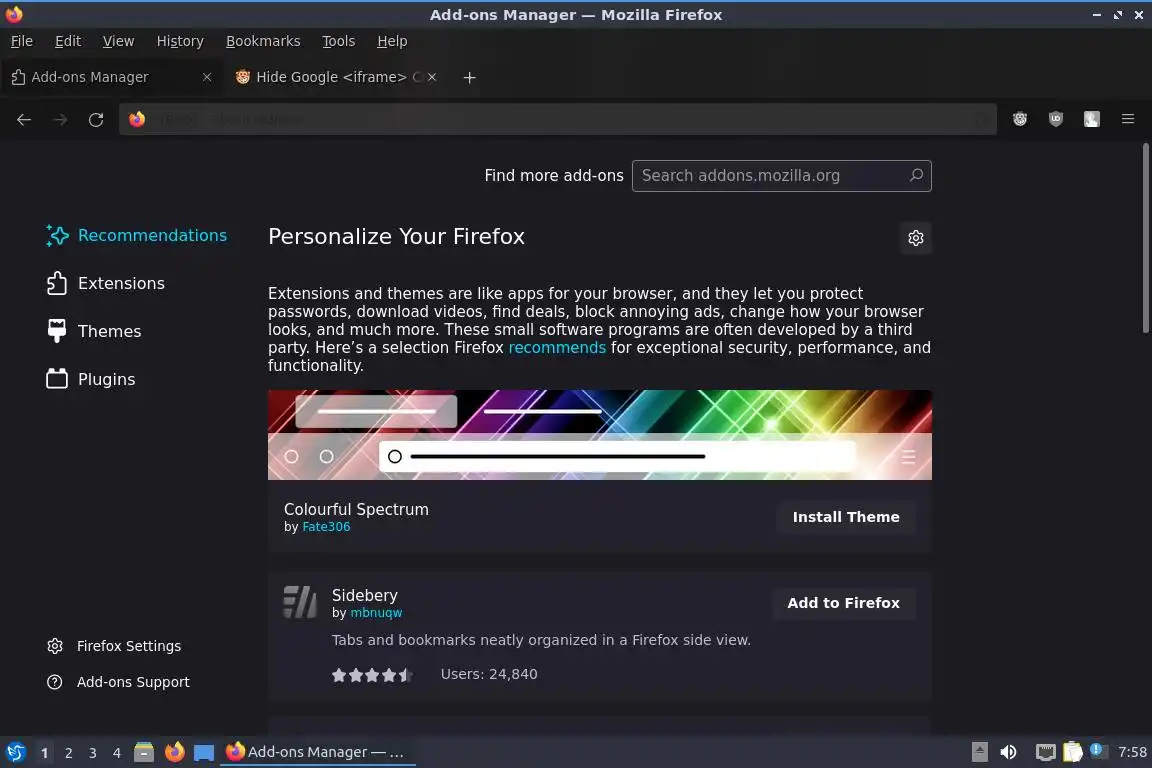Screen dimensions: 1152x768
Task: Select Extensions in the sidebar
Action: pyautogui.click(x=107, y=283)
